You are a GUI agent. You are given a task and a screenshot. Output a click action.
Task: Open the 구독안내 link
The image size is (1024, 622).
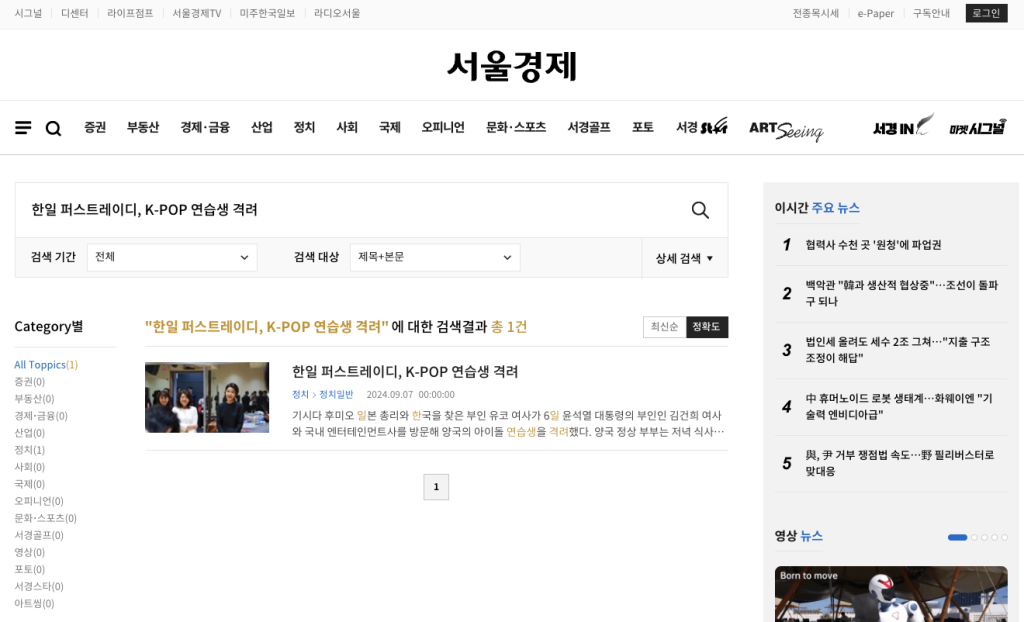tap(931, 13)
